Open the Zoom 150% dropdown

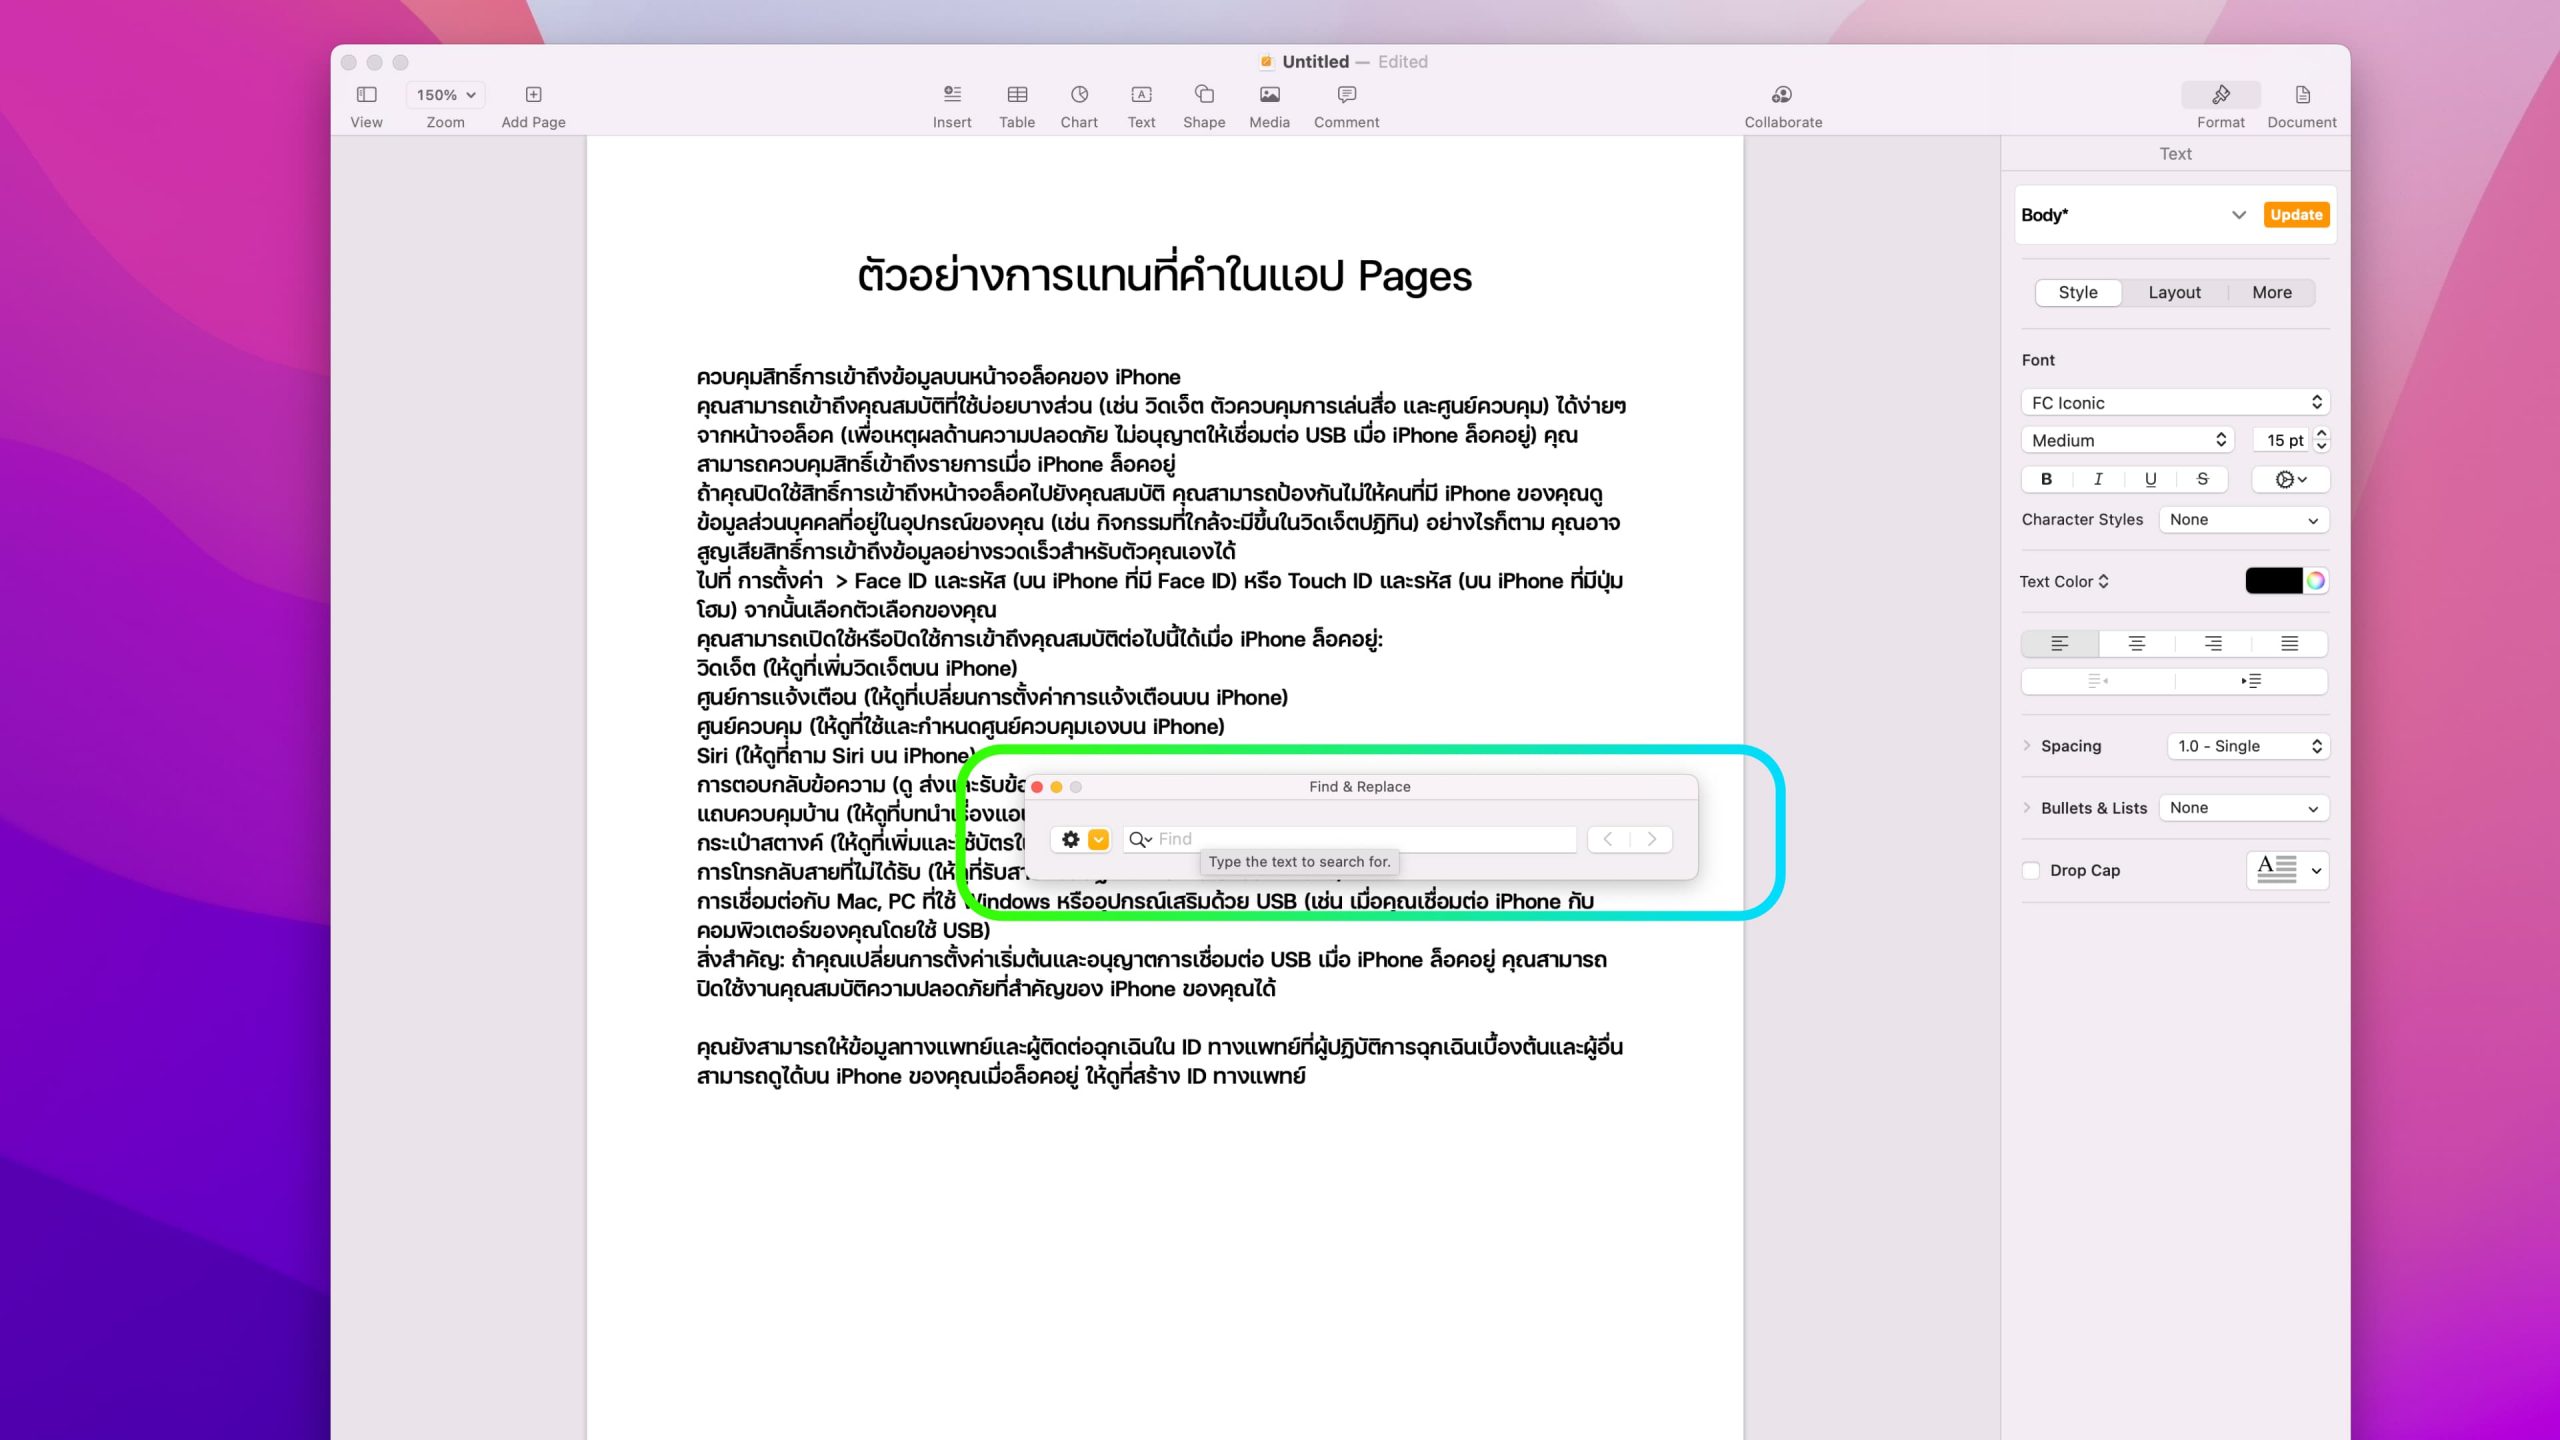tap(445, 95)
